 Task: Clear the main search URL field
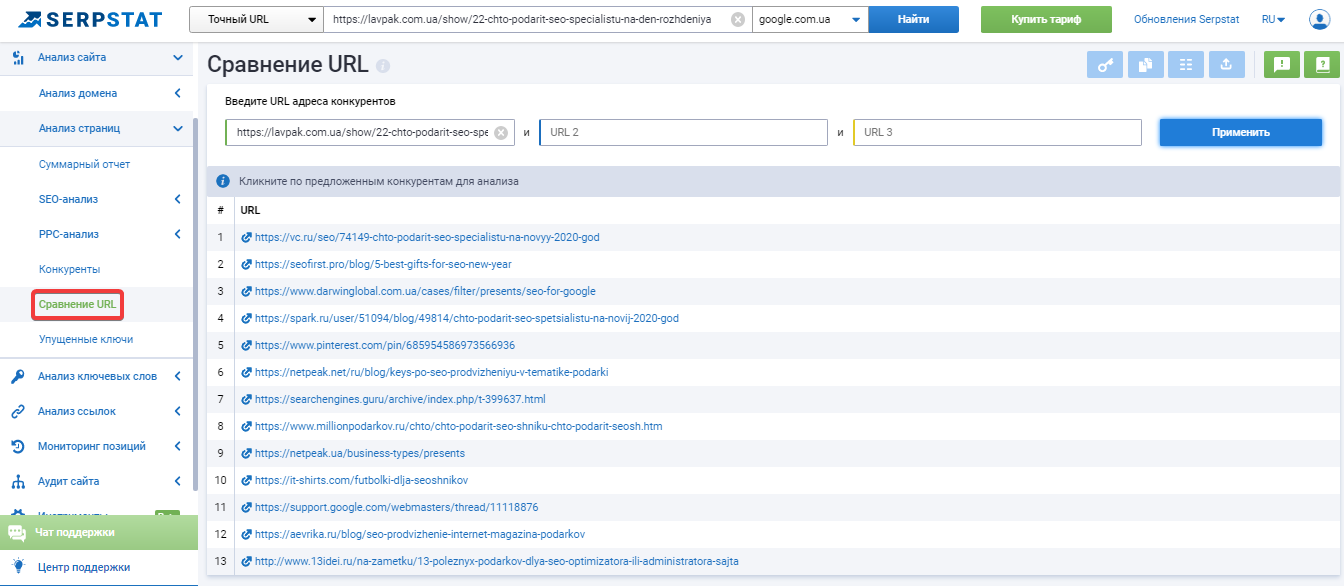click(737, 19)
